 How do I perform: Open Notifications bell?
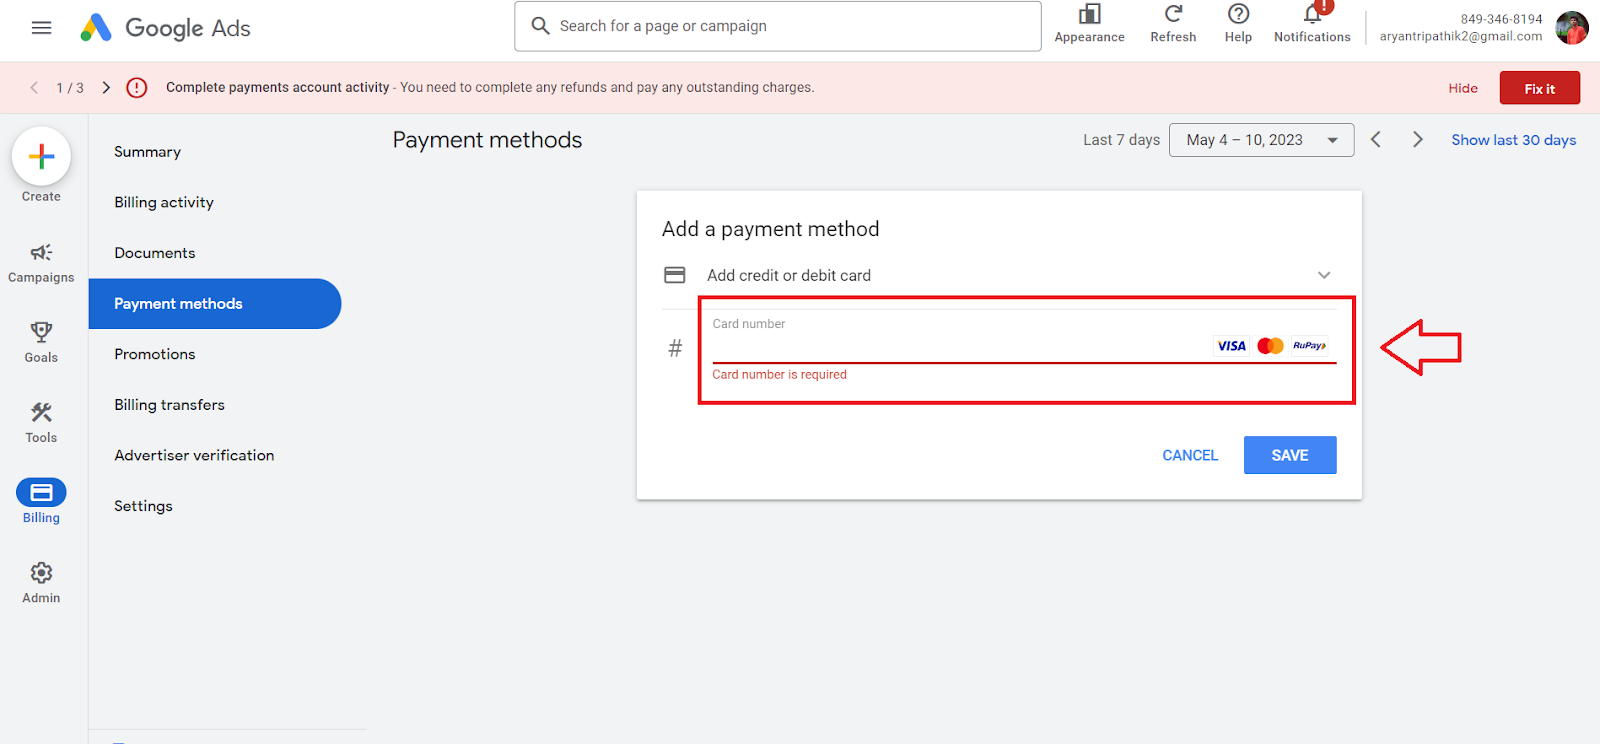click(x=1312, y=24)
